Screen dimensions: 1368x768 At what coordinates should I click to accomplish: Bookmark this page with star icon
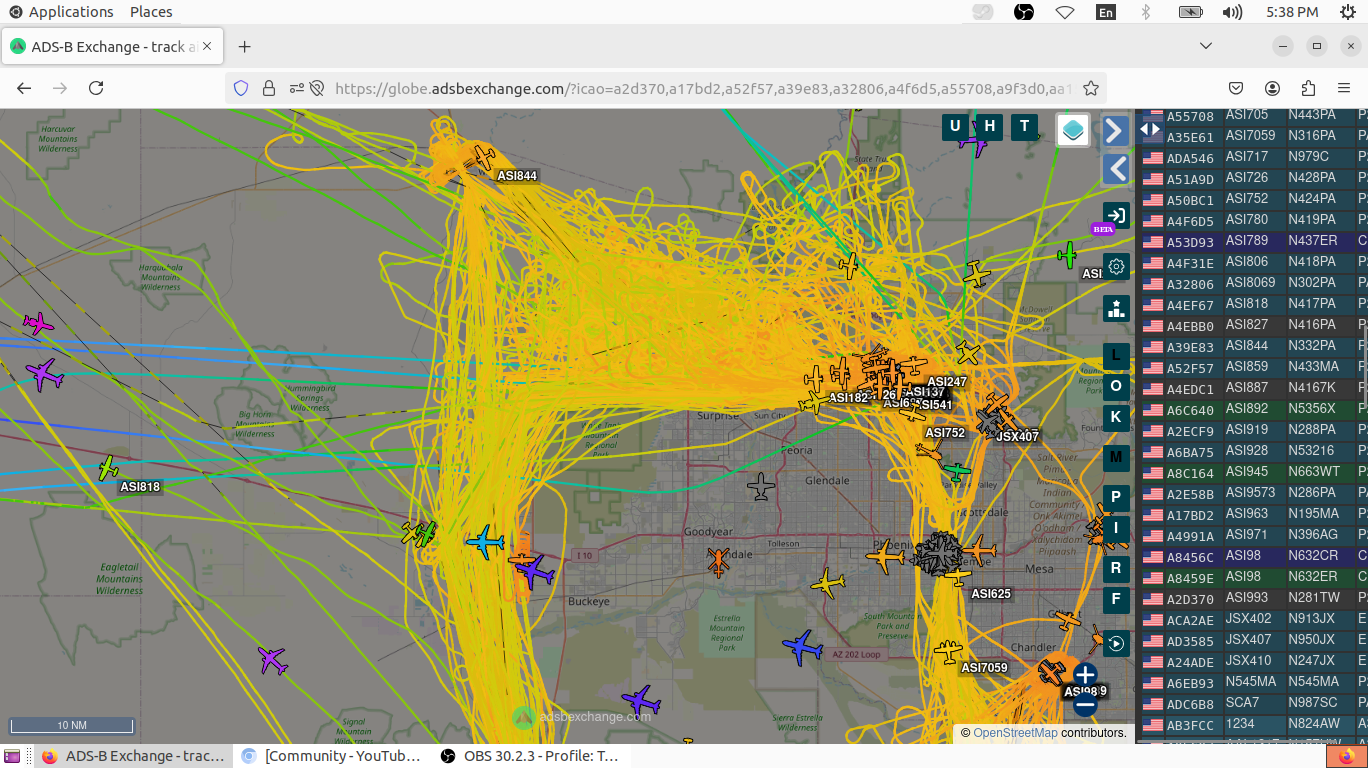click(1091, 88)
